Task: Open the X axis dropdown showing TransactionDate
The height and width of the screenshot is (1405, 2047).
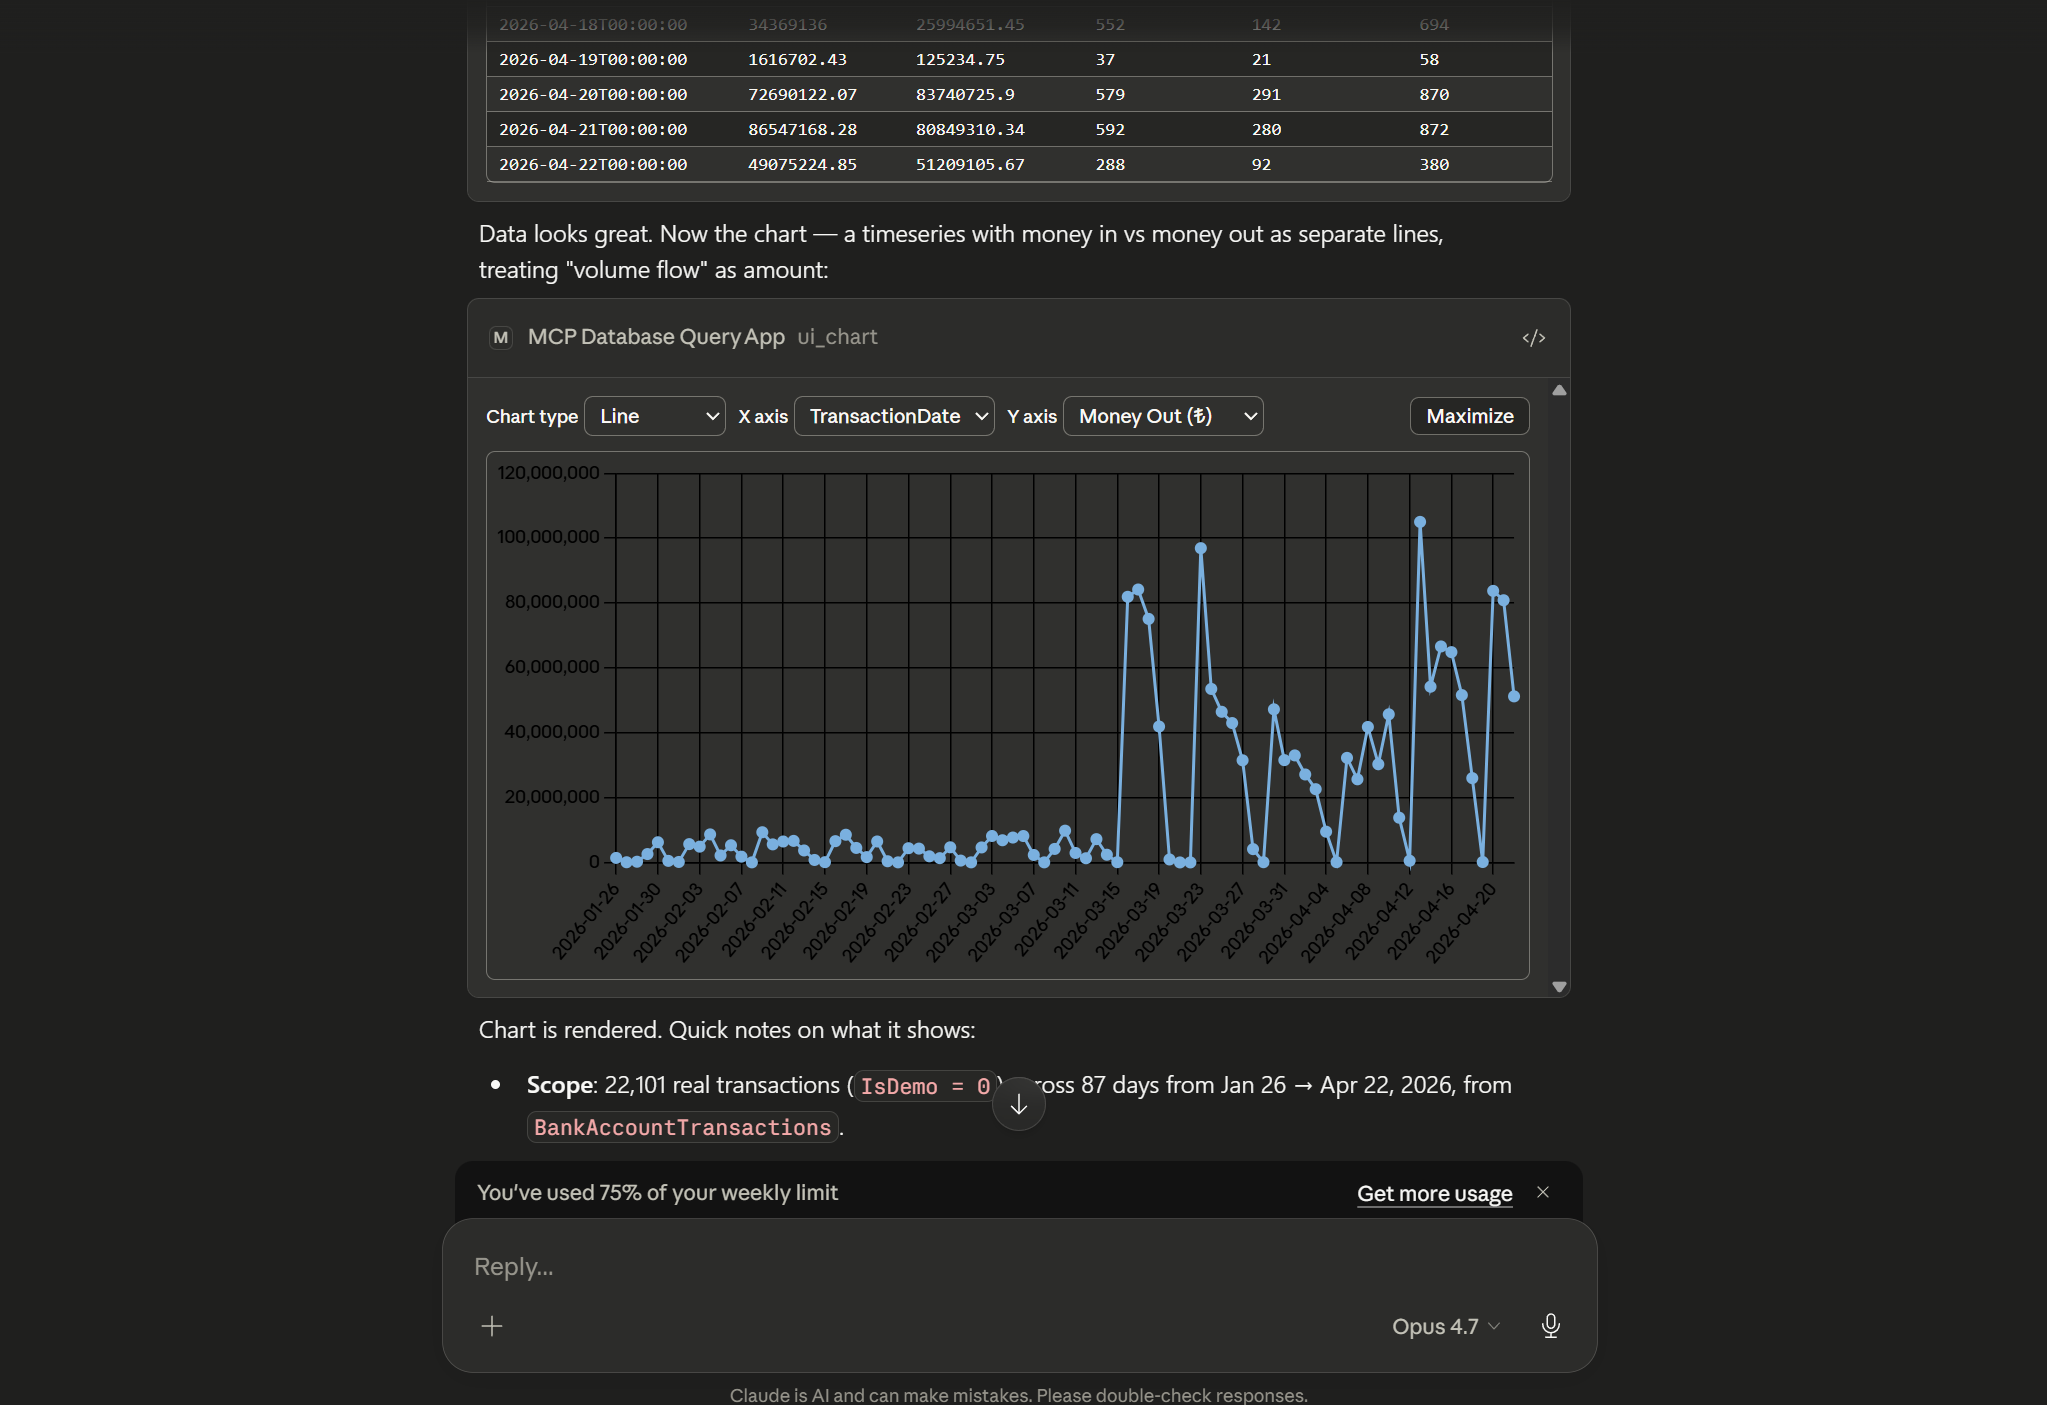Action: click(893, 416)
